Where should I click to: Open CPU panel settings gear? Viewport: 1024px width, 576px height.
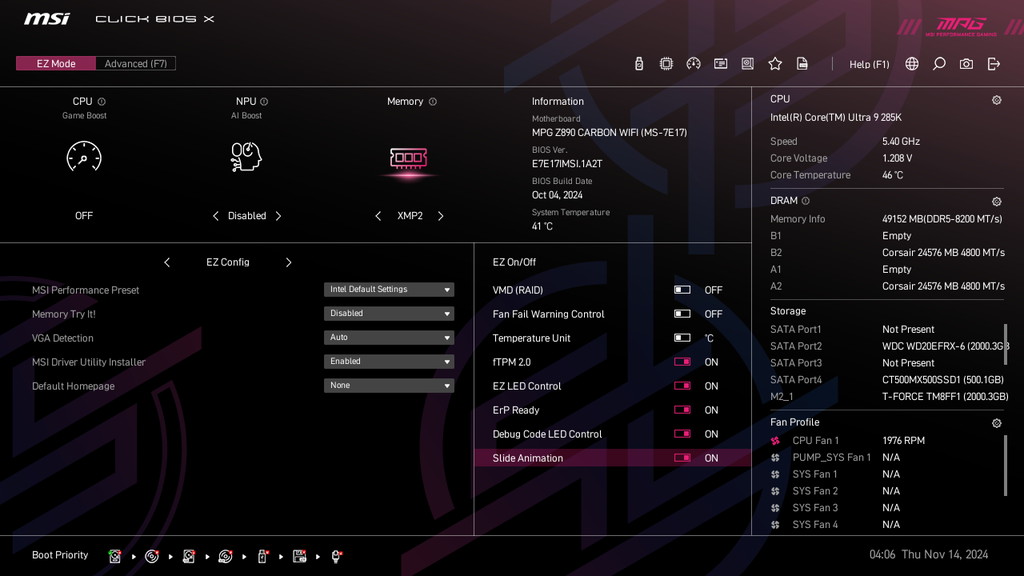[997, 100]
